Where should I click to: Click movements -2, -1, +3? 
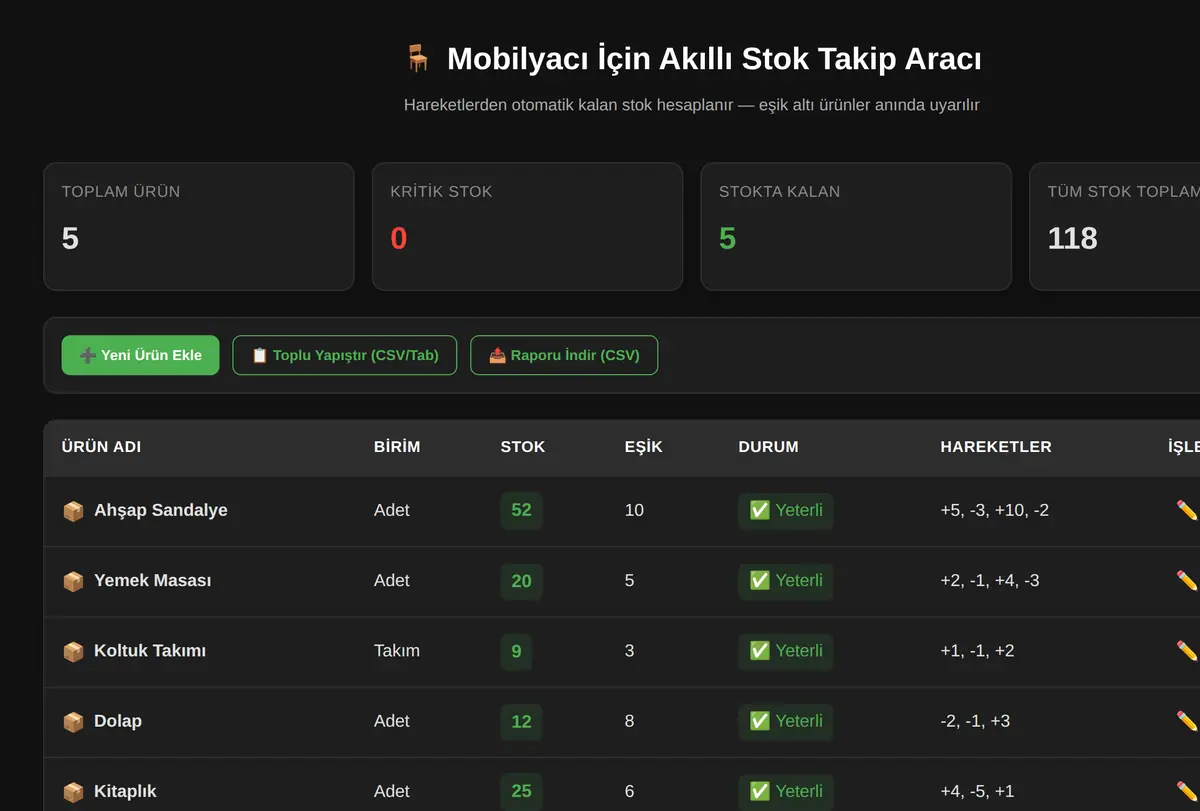[975, 720]
